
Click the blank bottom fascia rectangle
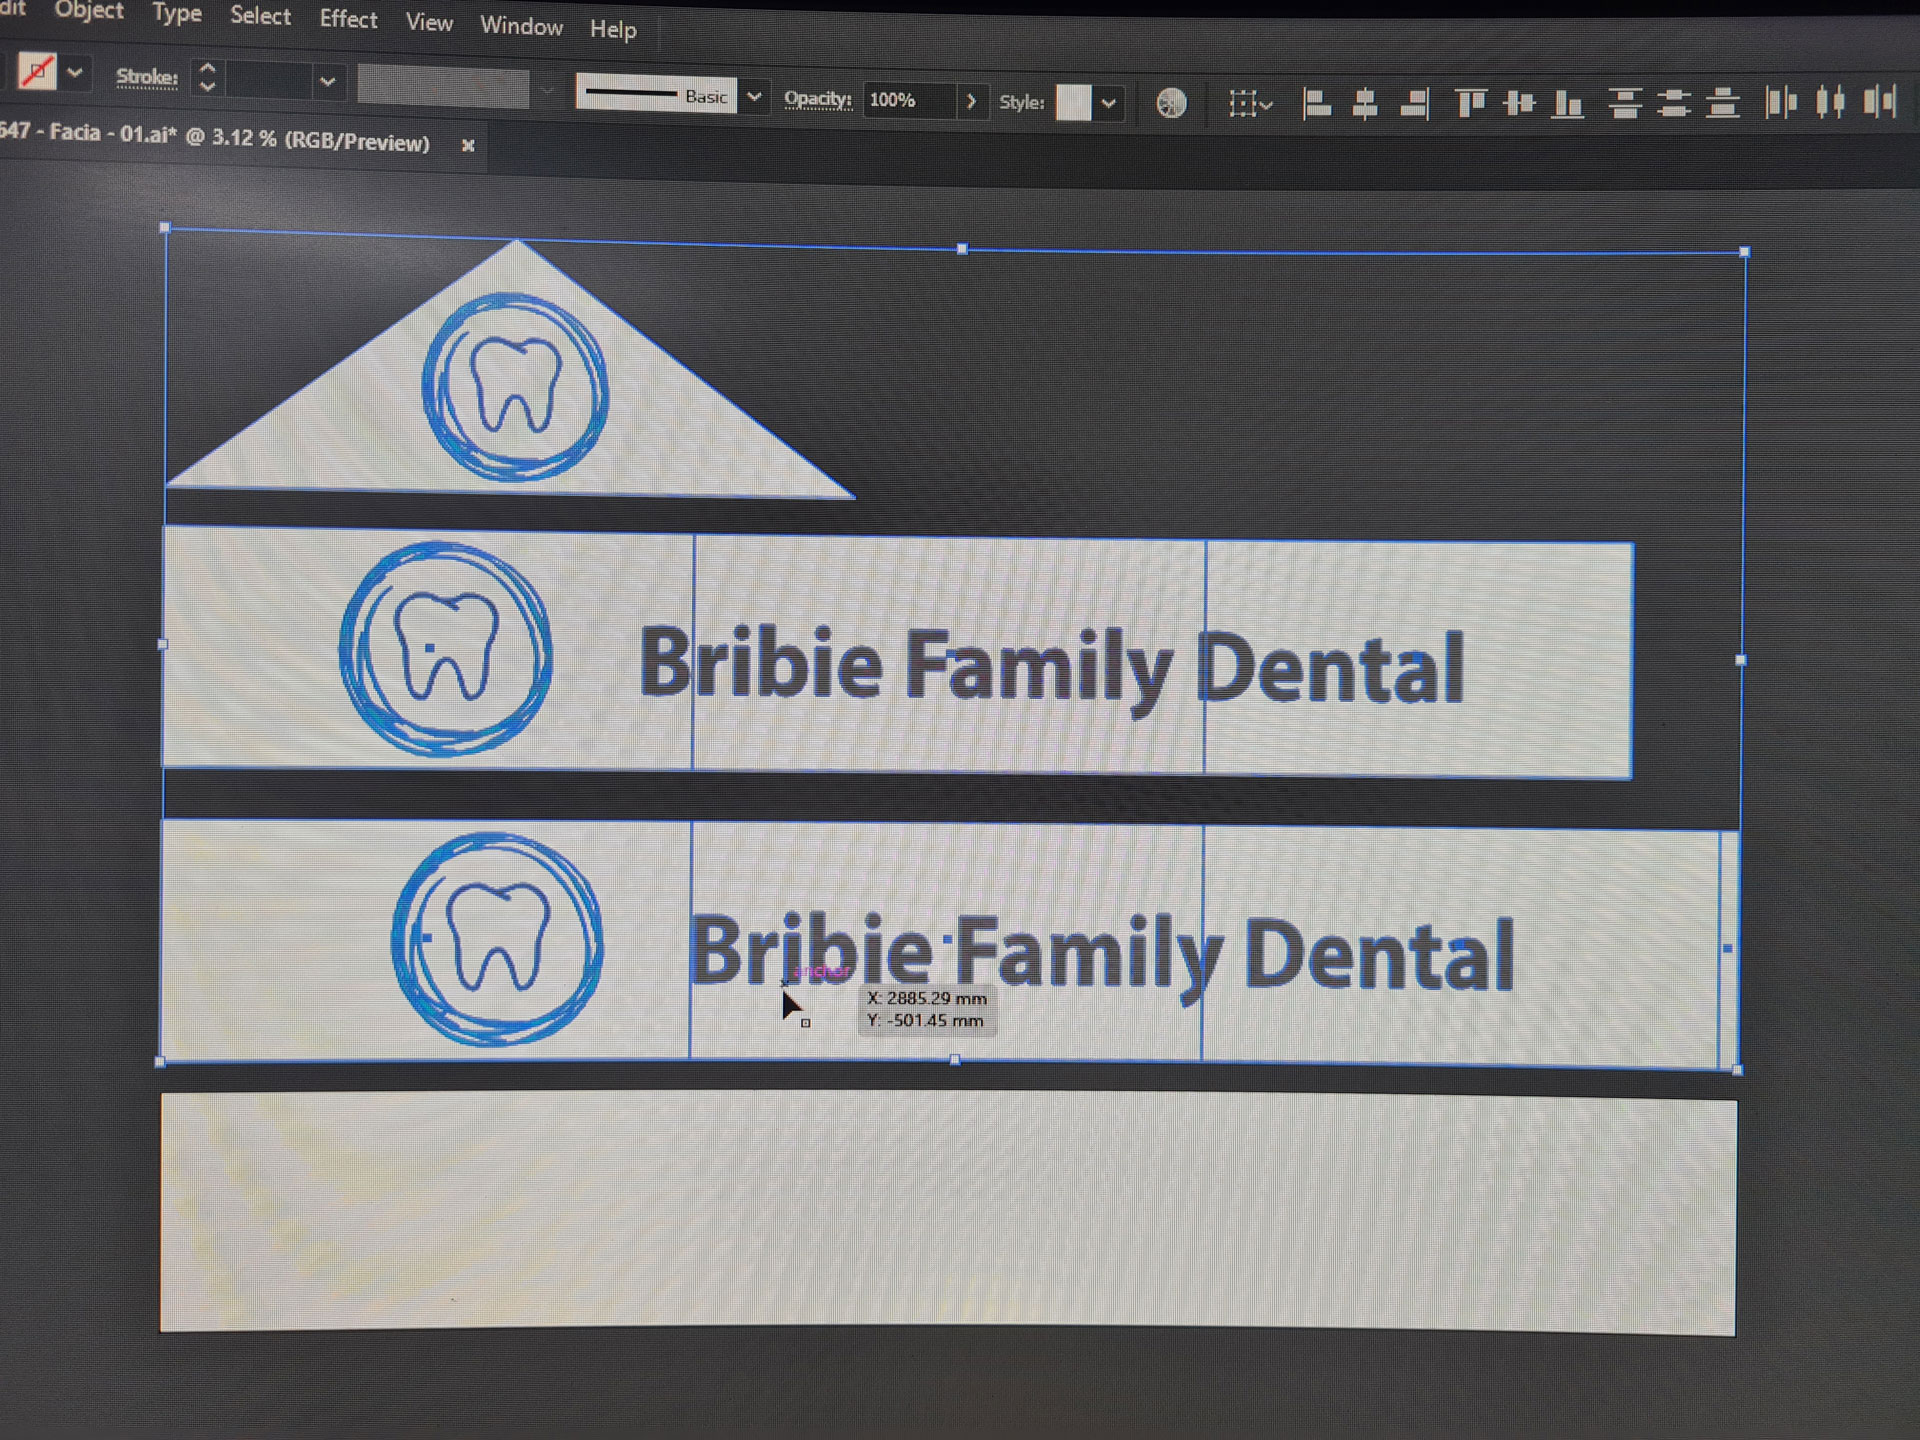(x=948, y=1213)
